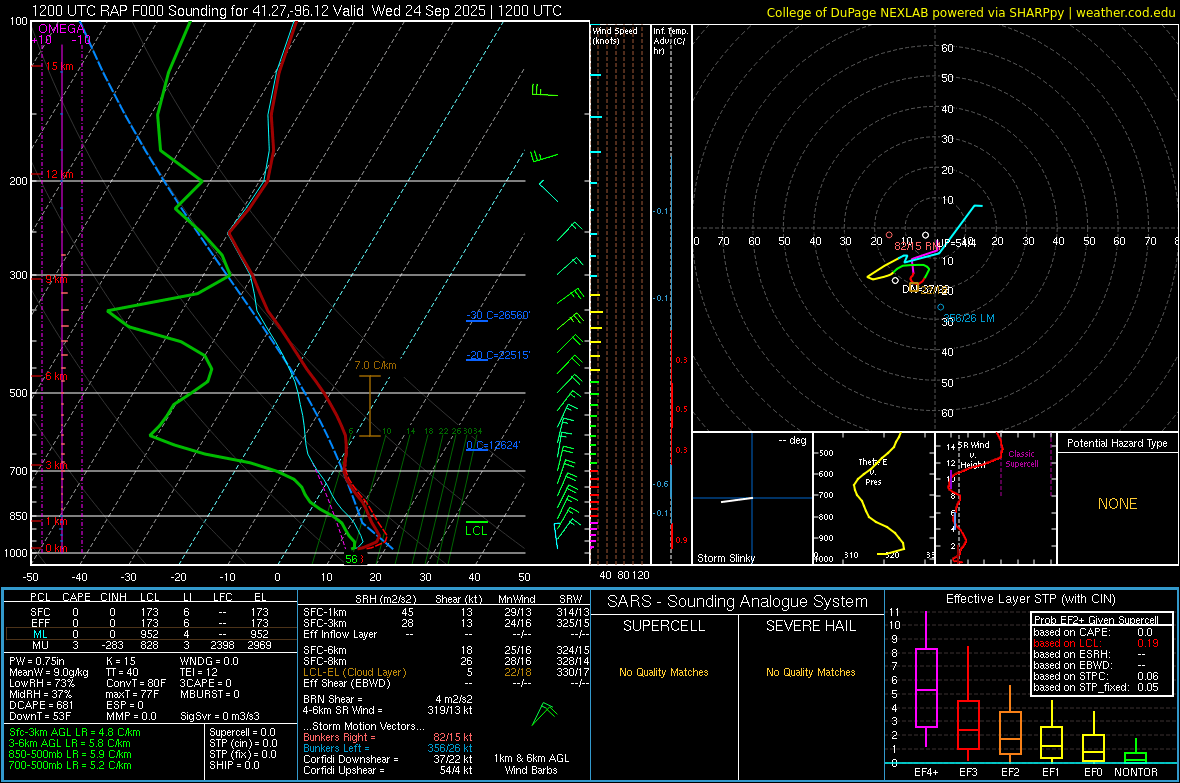The image size is (1180, 783).
Task: Click the 356/26 LM hodograph label
Action: pyautogui.click(x=969, y=318)
